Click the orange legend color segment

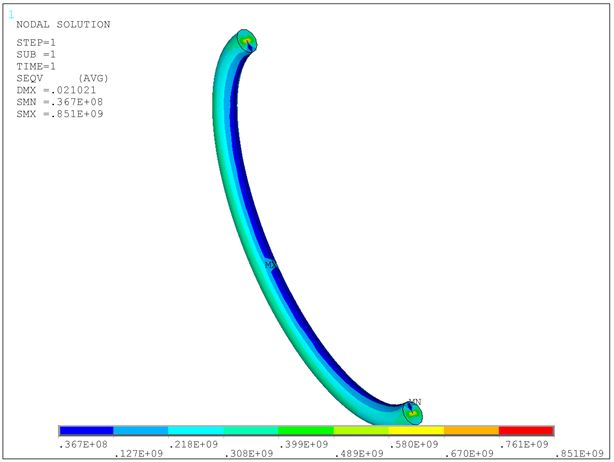click(x=471, y=431)
